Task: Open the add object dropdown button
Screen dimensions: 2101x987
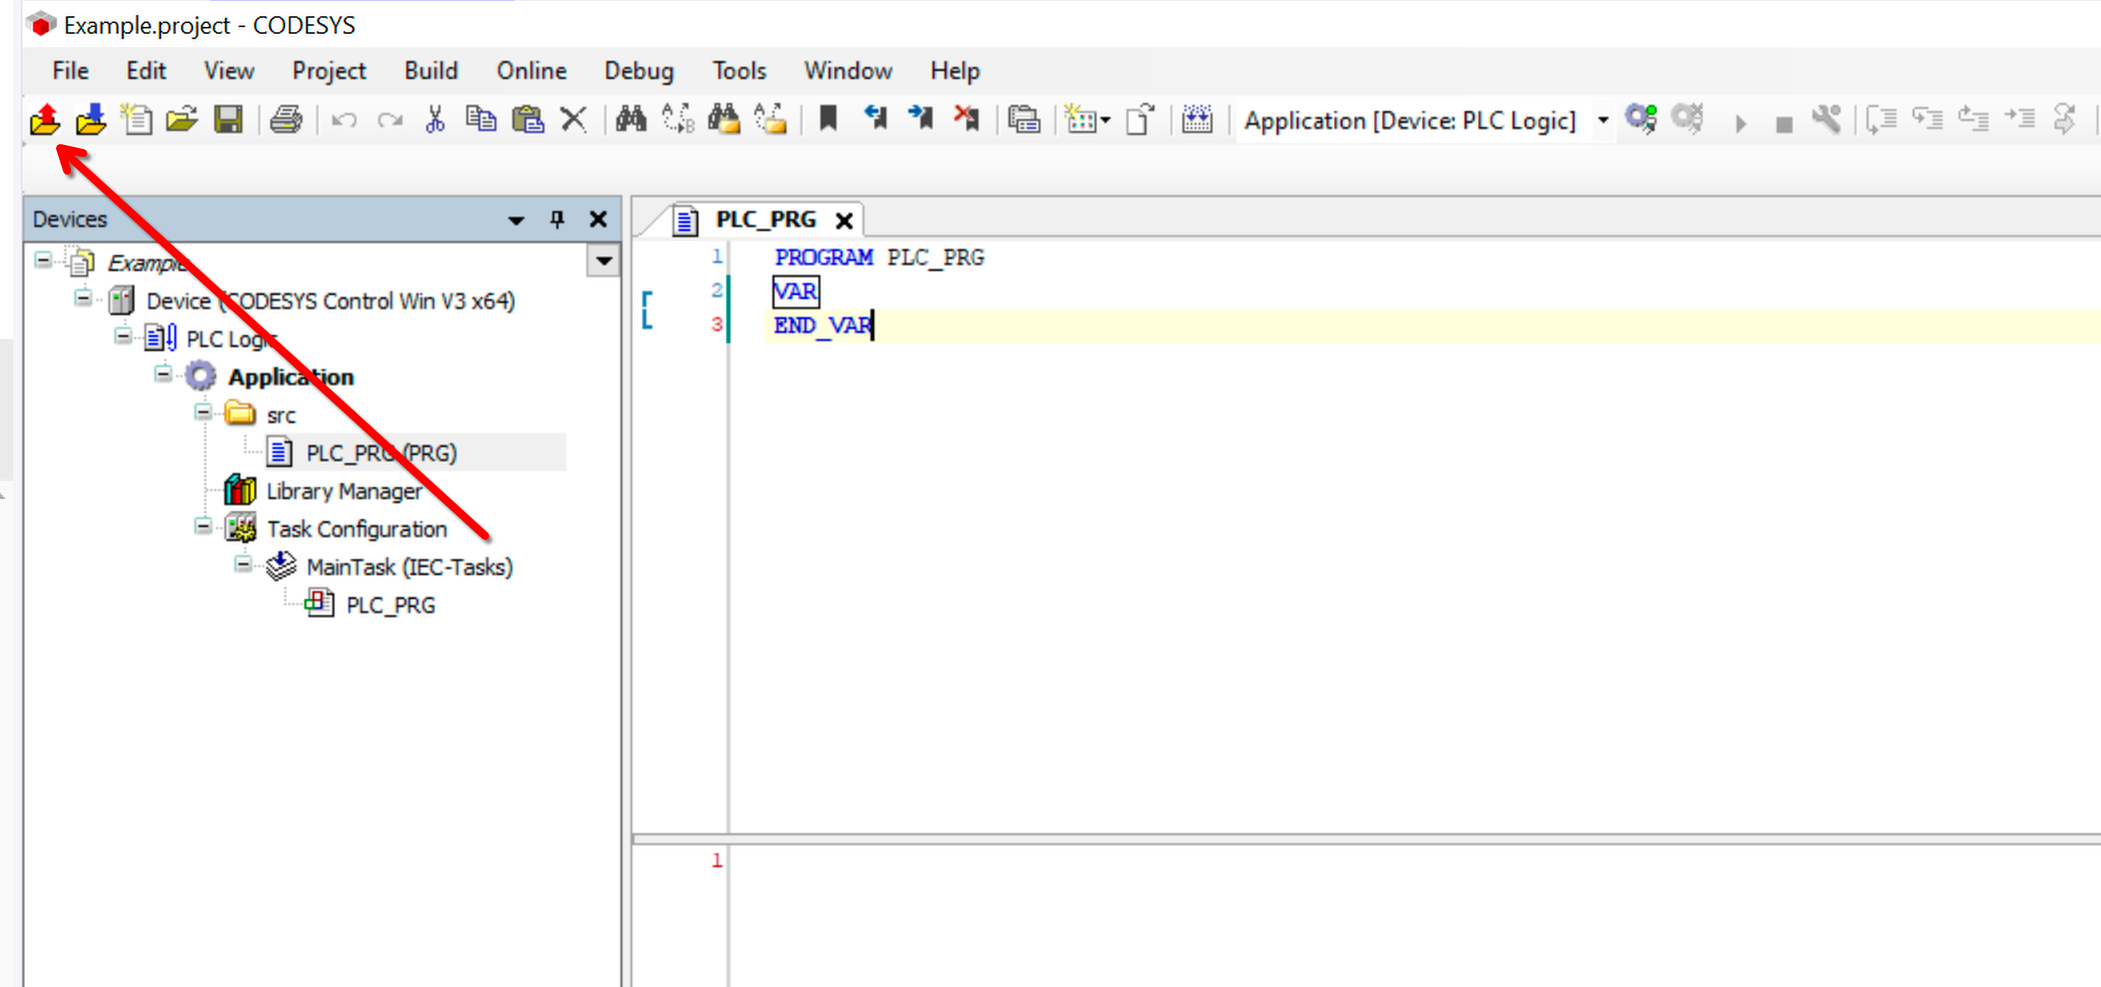Action: click(1087, 120)
